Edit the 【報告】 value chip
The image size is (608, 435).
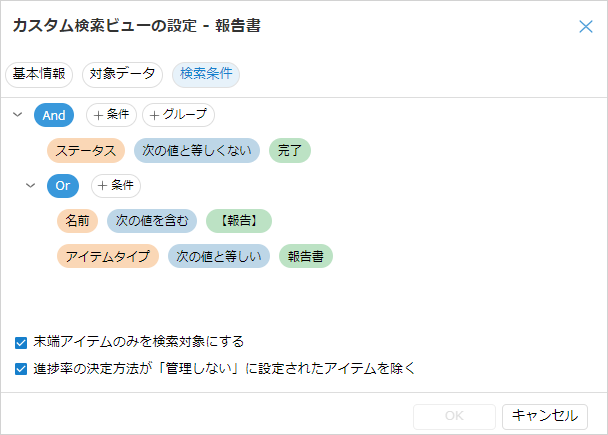pyautogui.click(x=238, y=221)
